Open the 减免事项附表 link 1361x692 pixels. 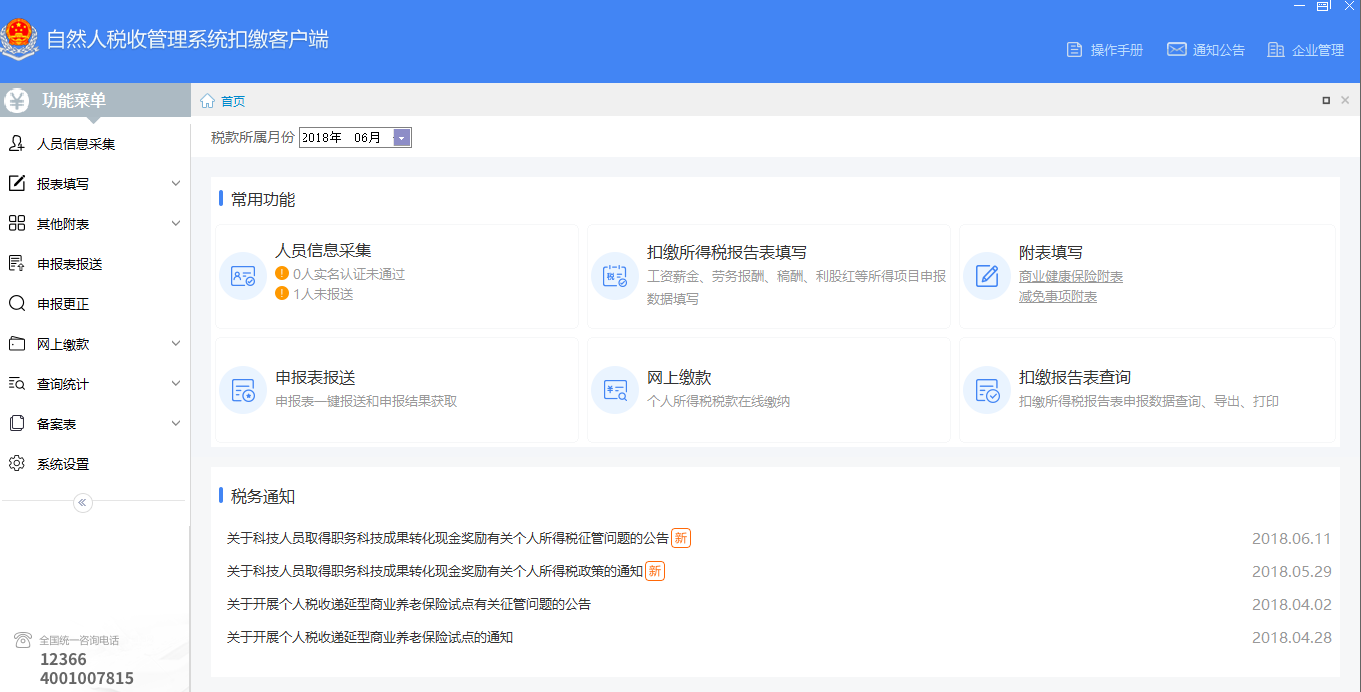[1059, 298]
